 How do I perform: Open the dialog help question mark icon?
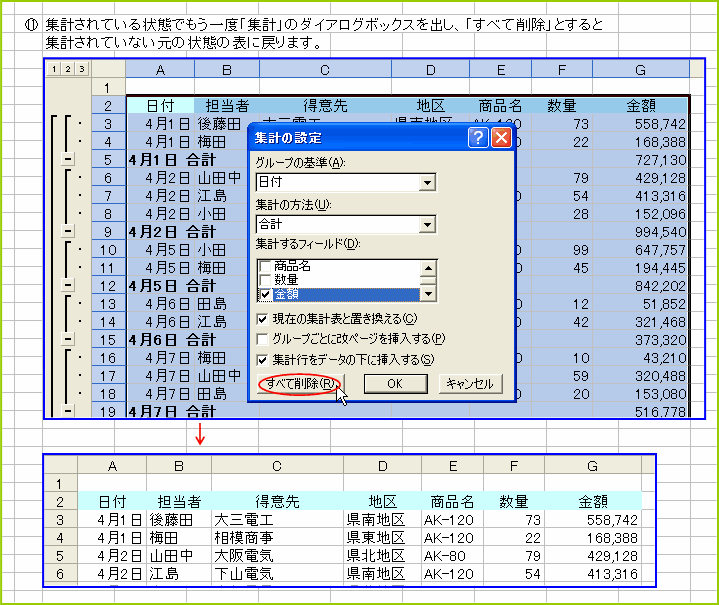[x=478, y=138]
